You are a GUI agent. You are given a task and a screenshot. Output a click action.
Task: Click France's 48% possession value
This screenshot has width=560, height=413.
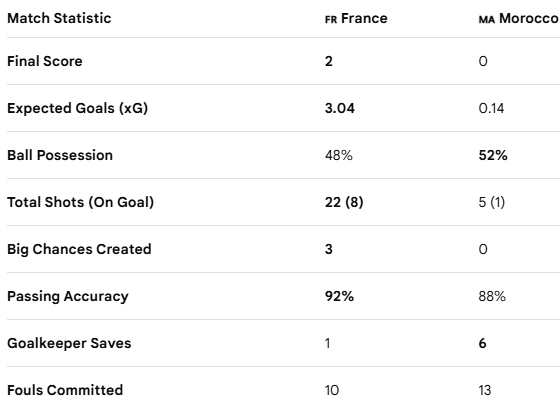pyautogui.click(x=339, y=155)
